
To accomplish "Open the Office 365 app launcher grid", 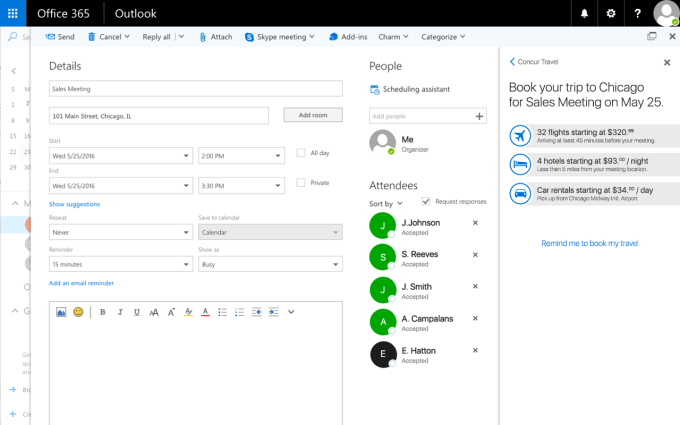I will point(14,13).
